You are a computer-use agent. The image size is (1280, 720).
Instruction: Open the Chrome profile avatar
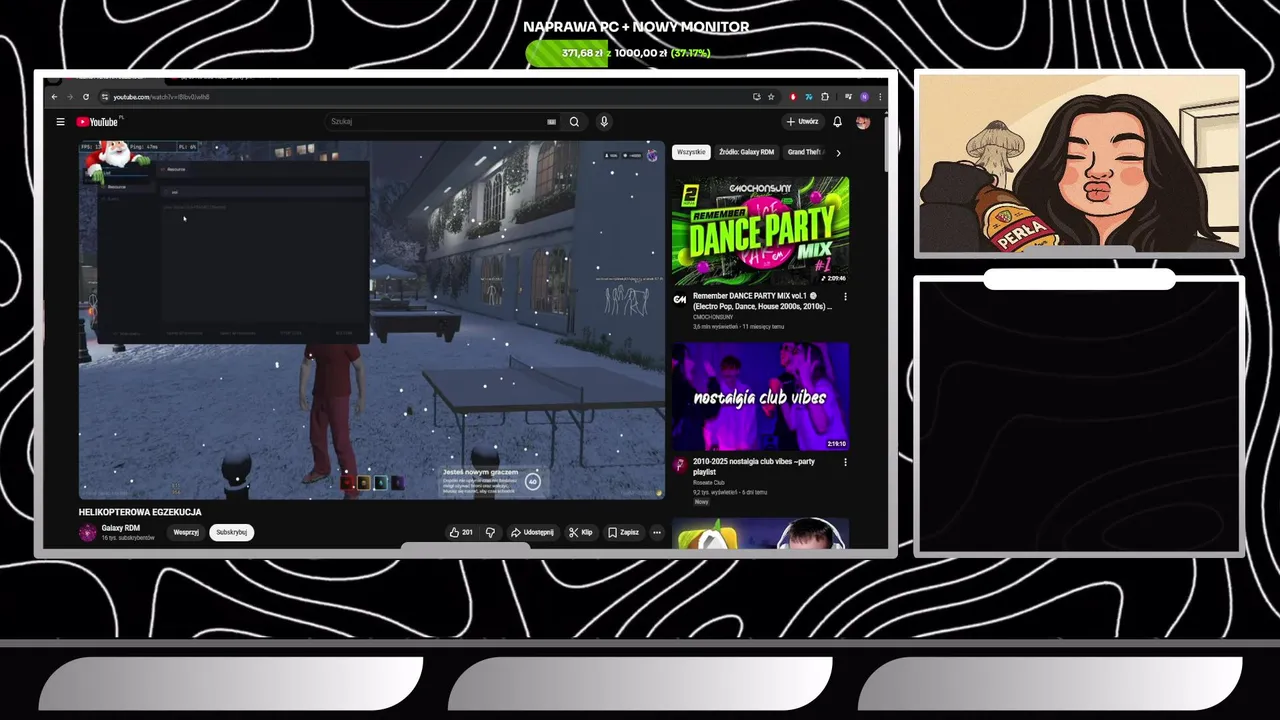point(864,97)
